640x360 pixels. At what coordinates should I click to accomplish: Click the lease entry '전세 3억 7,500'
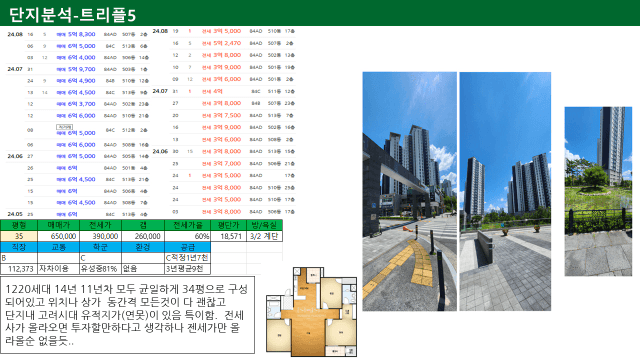point(222,116)
